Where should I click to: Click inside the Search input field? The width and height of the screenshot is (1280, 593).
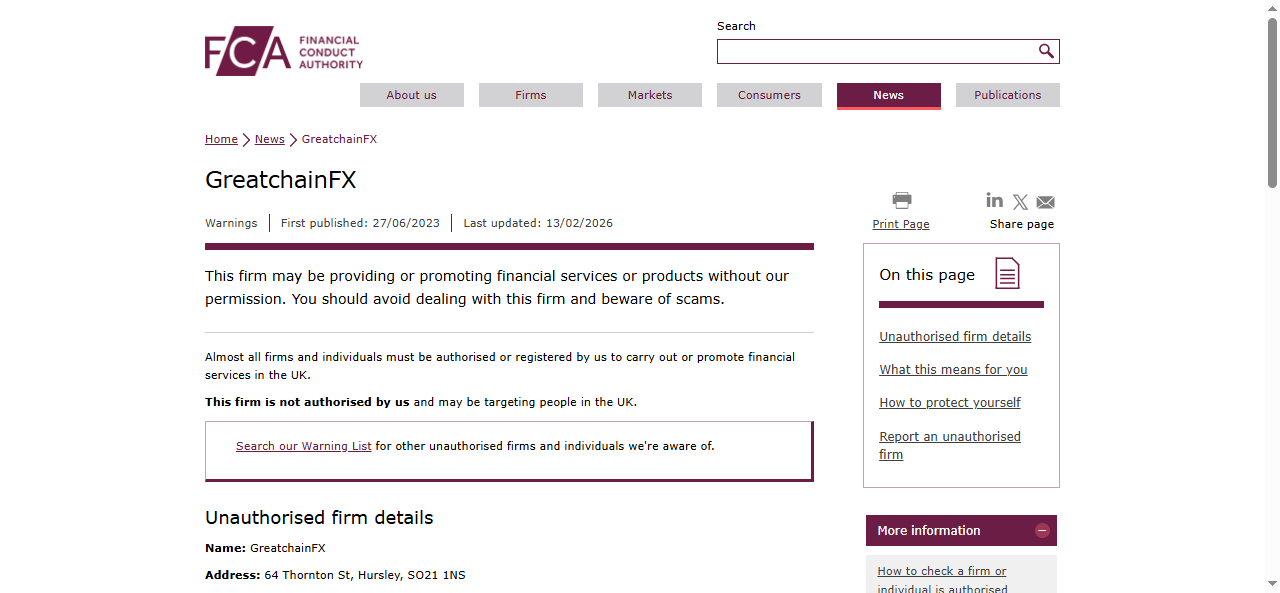tap(875, 51)
